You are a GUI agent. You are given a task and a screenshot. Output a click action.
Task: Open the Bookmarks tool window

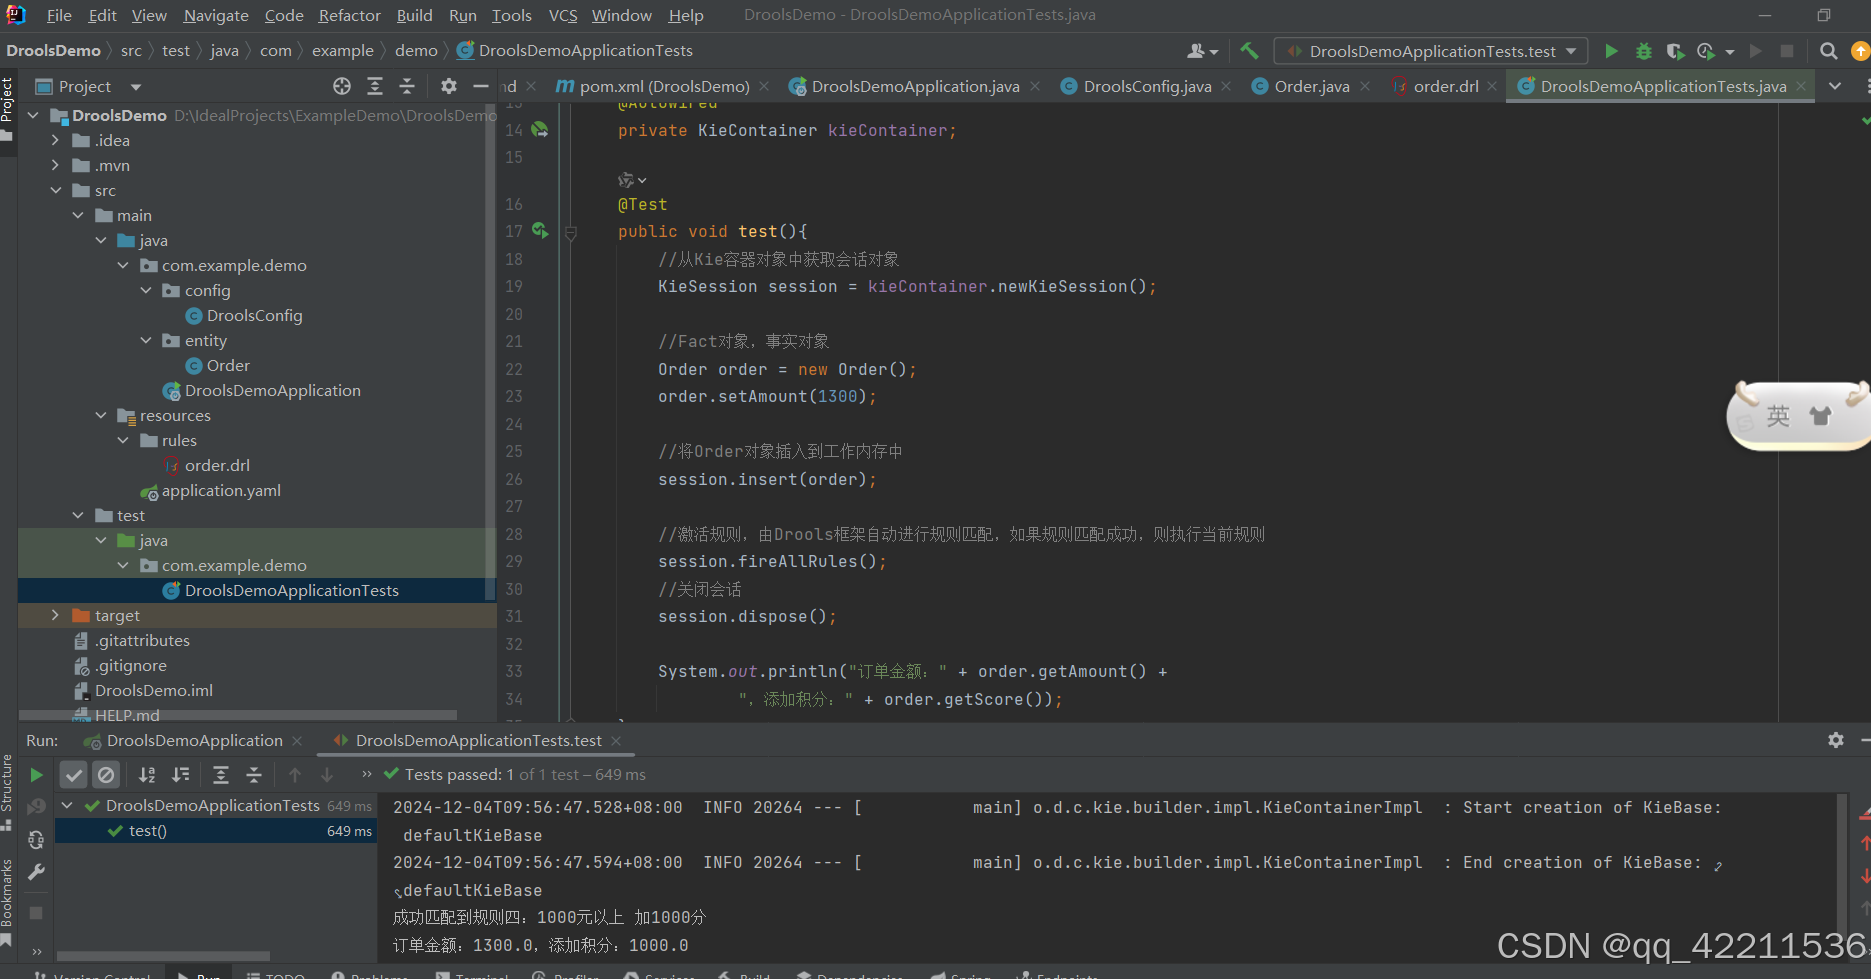coord(7,901)
